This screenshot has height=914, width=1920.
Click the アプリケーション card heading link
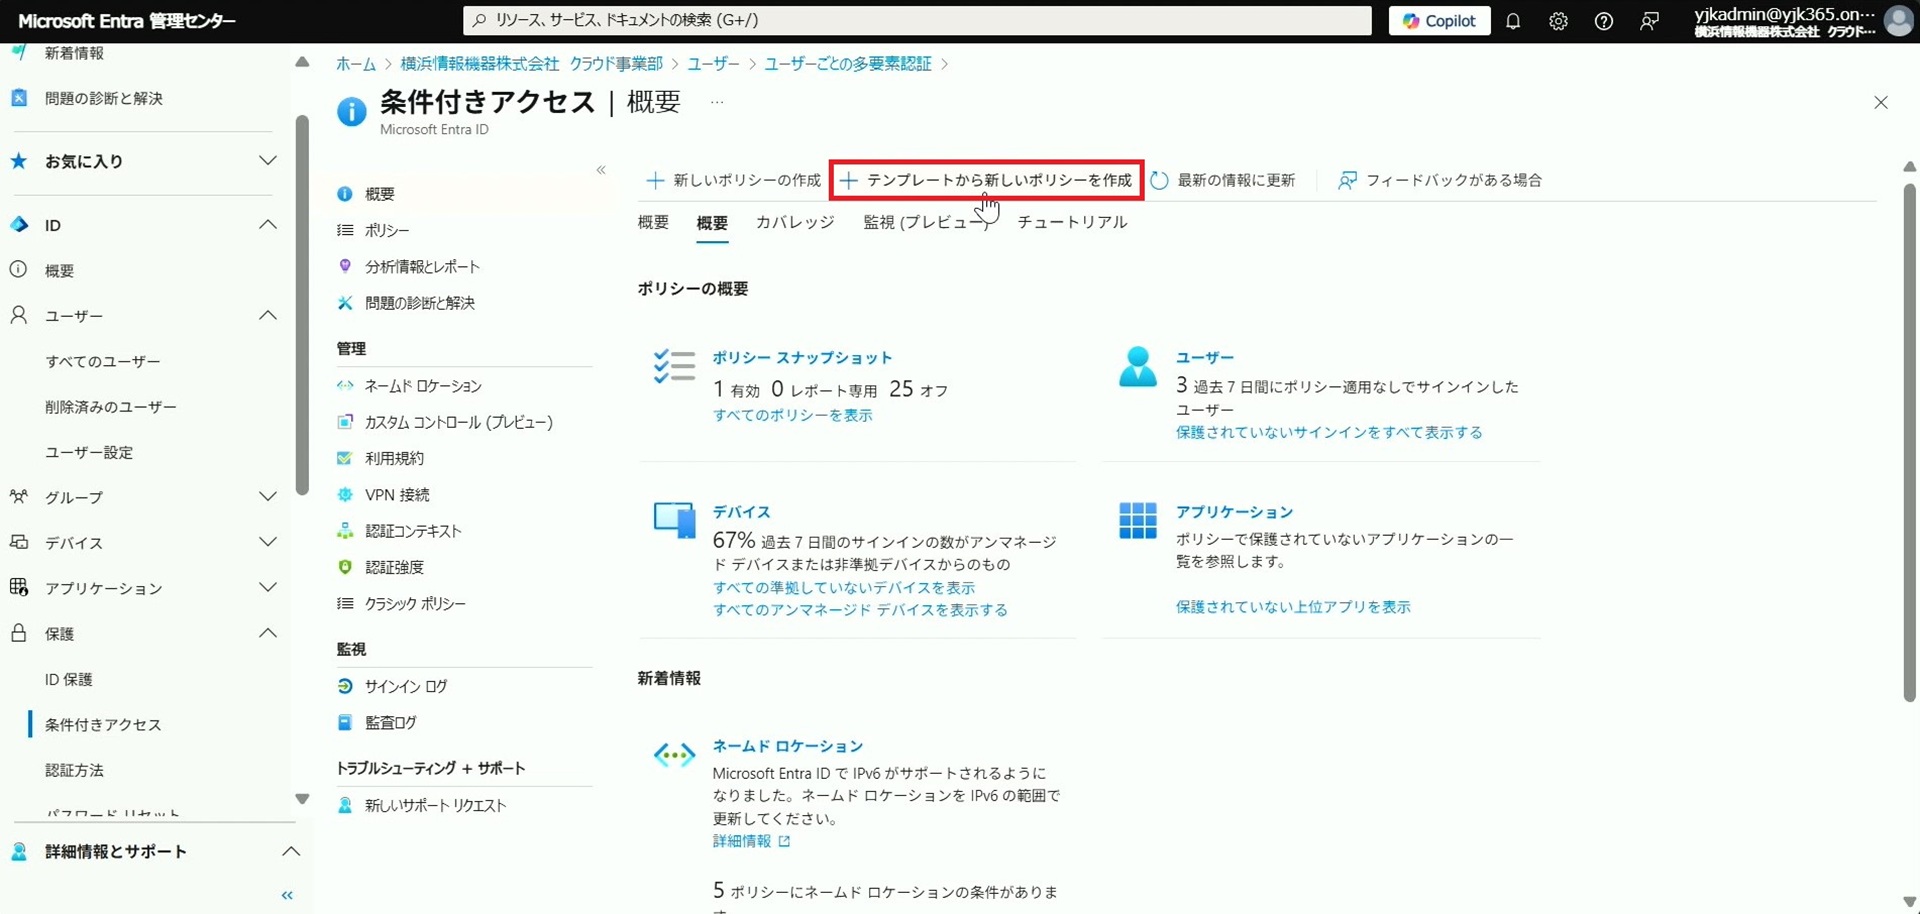pos(1234,512)
